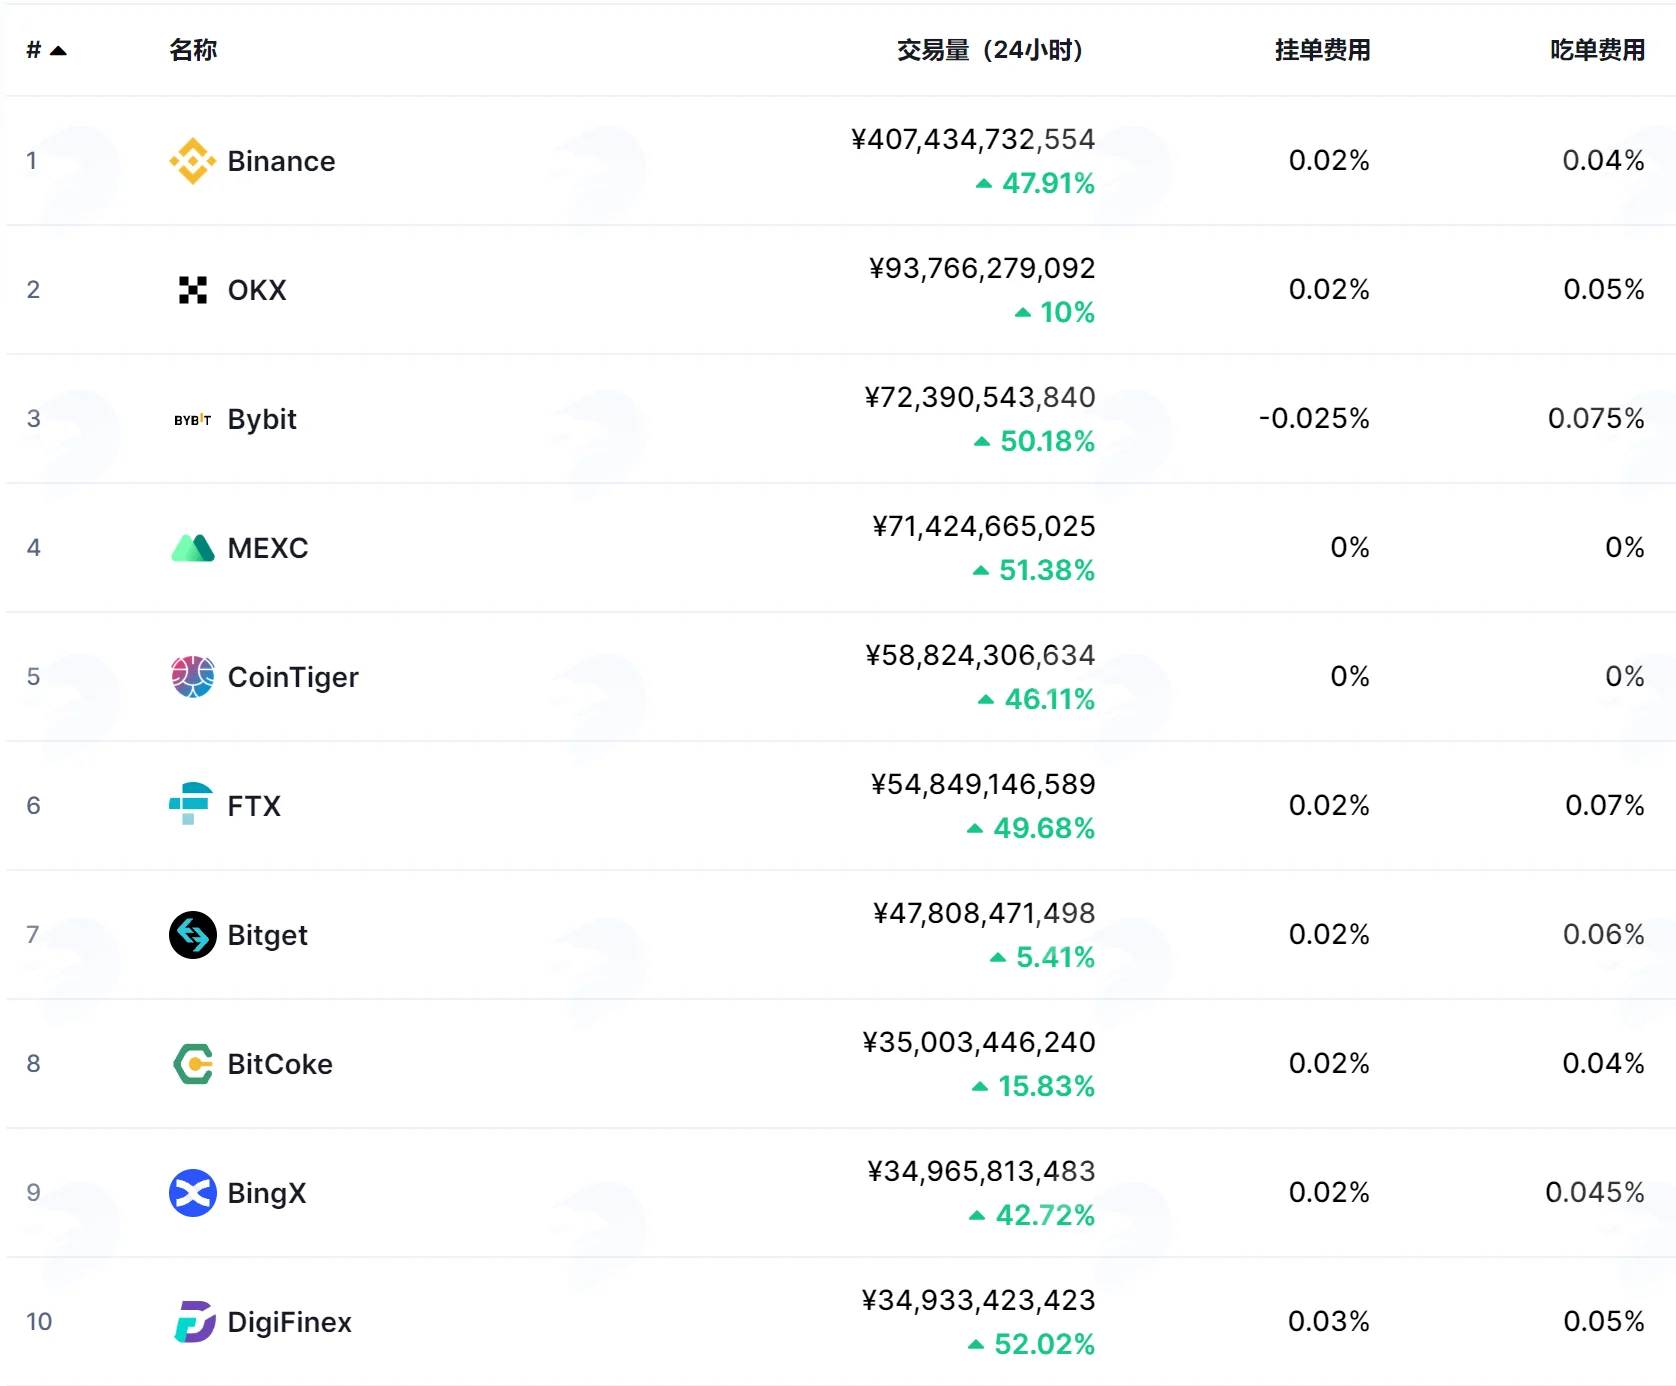Open the Binance exchange name link
Screen dimensions: 1676x1386
(281, 161)
